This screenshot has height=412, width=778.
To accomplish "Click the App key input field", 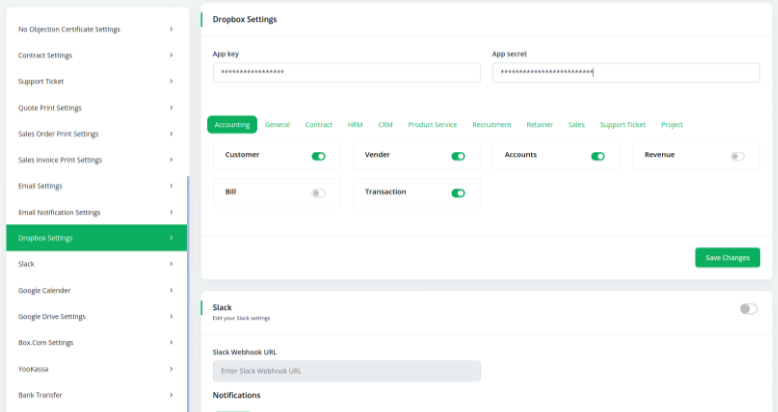I will tap(346, 73).
